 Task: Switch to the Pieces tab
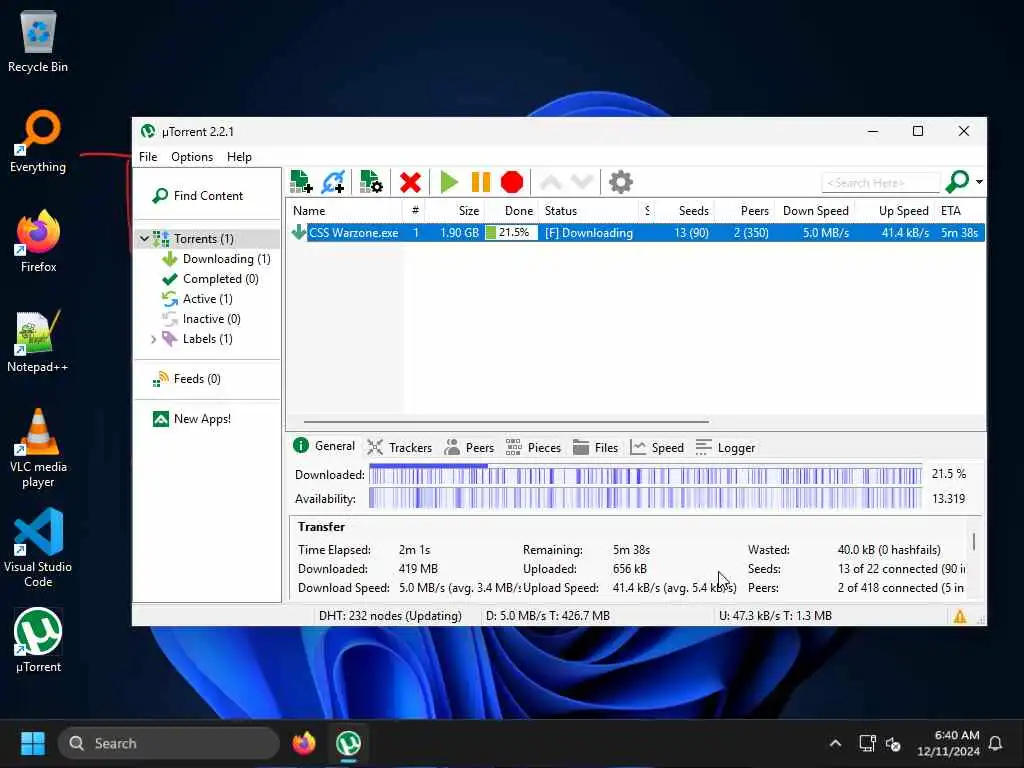pyautogui.click(x=533, y=447)
